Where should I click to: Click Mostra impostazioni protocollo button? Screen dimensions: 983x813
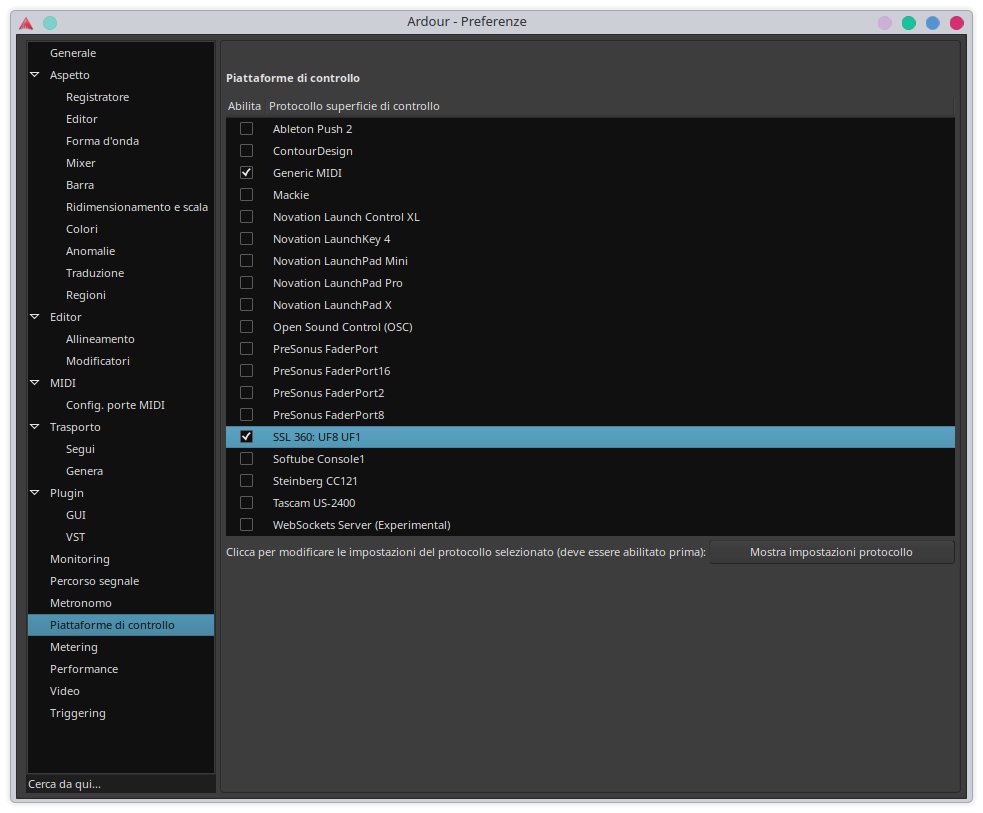[x=831, y=552]
